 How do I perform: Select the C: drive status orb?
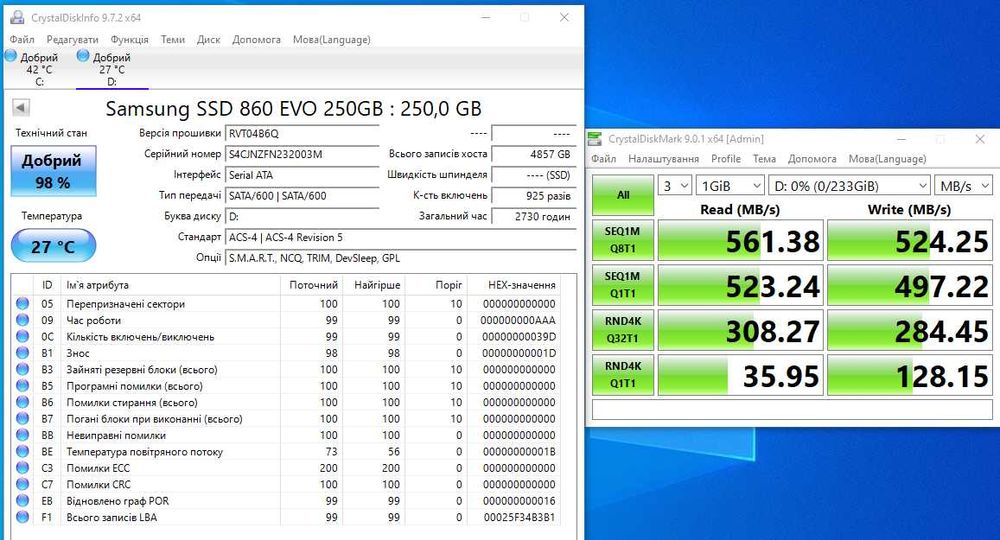[x=11, y=56]
